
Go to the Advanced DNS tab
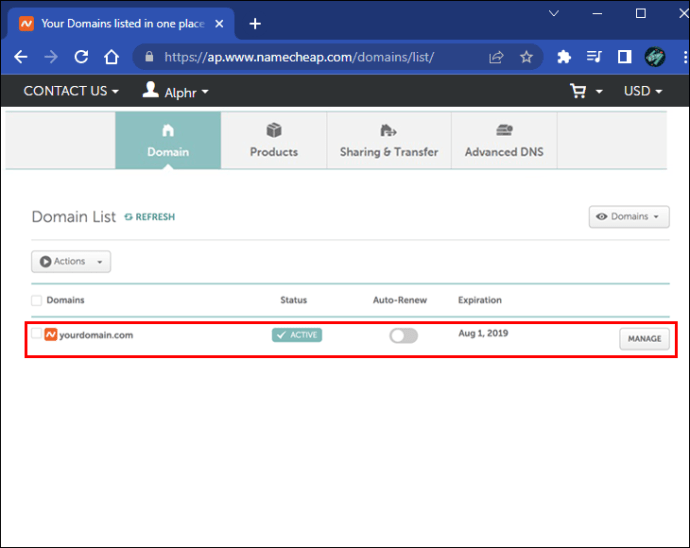[504, 140]
